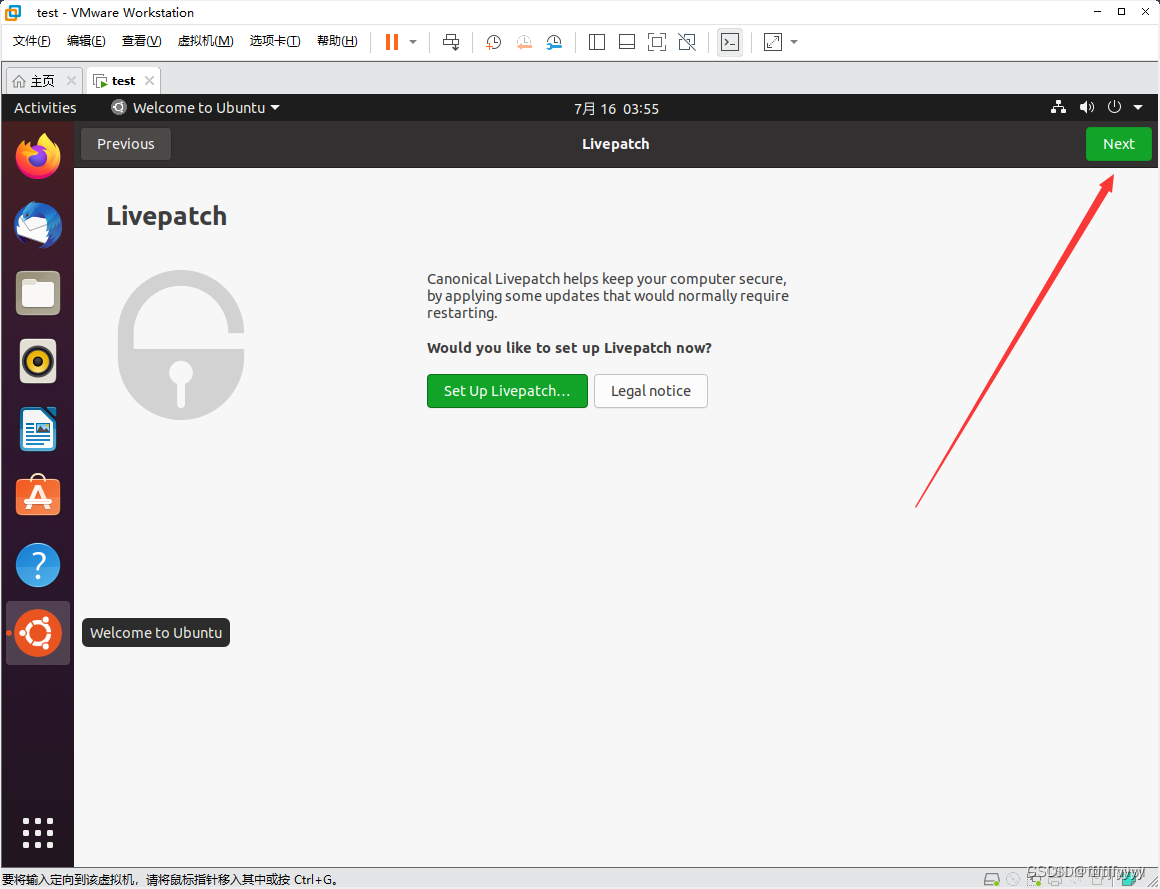1160x889 pixels.
Task: Click the green Next button
Action: point(1119,144)
